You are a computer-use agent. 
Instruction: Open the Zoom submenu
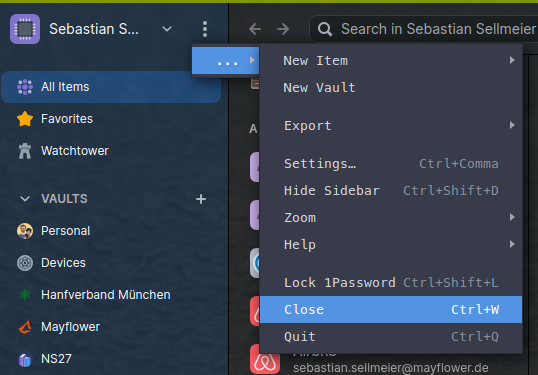(x=391, y=218)
